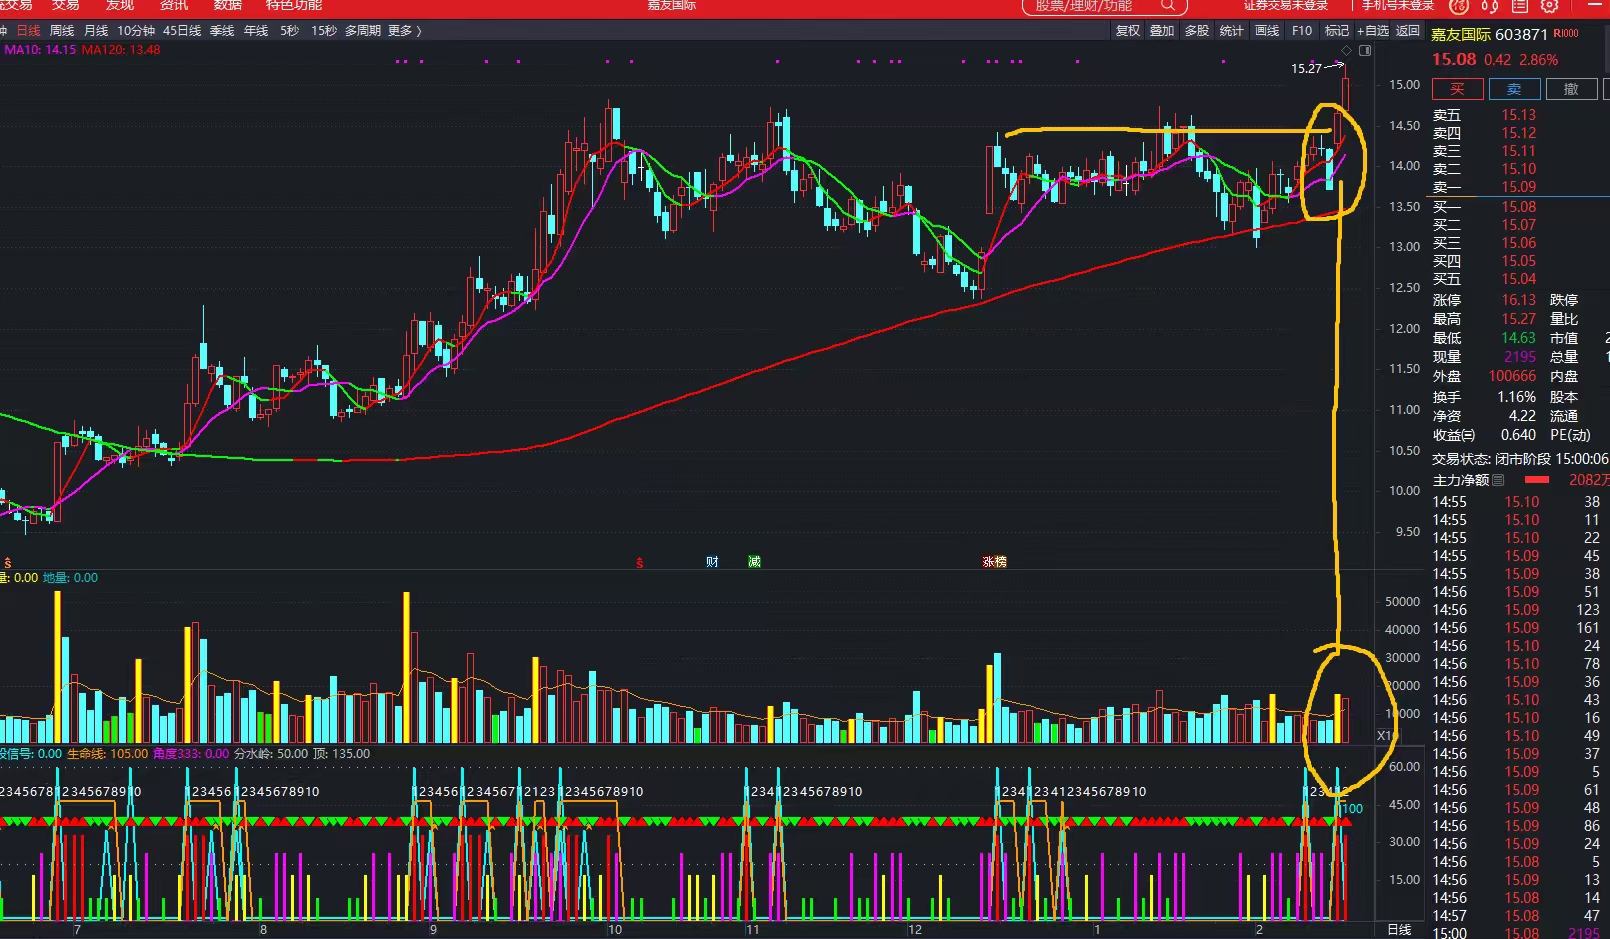Click 证券交易未登录 login link
Viewport: 1610px width, 939px height.
[1286, 6]
